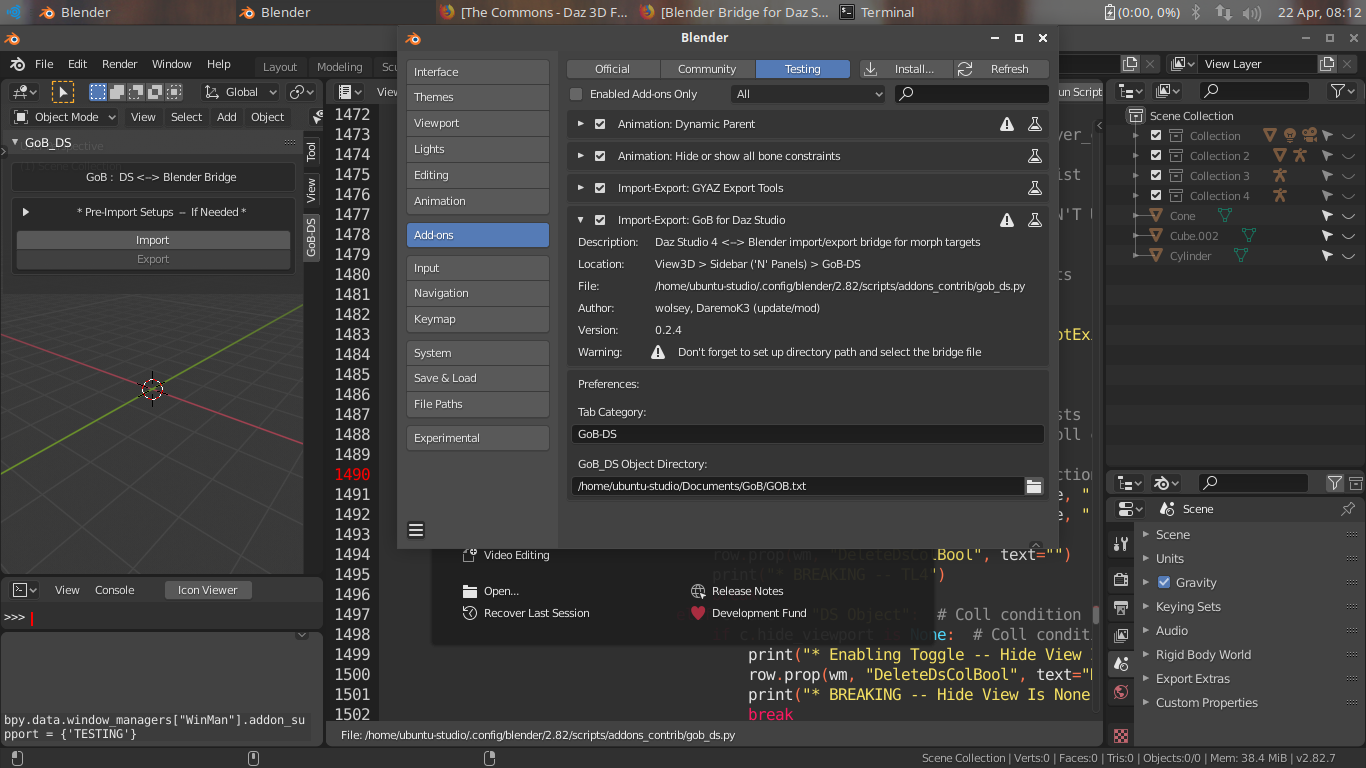Open the Texture properties checker icon
The width and height of the screenshot is (1366, 768).
point(1120,736)
